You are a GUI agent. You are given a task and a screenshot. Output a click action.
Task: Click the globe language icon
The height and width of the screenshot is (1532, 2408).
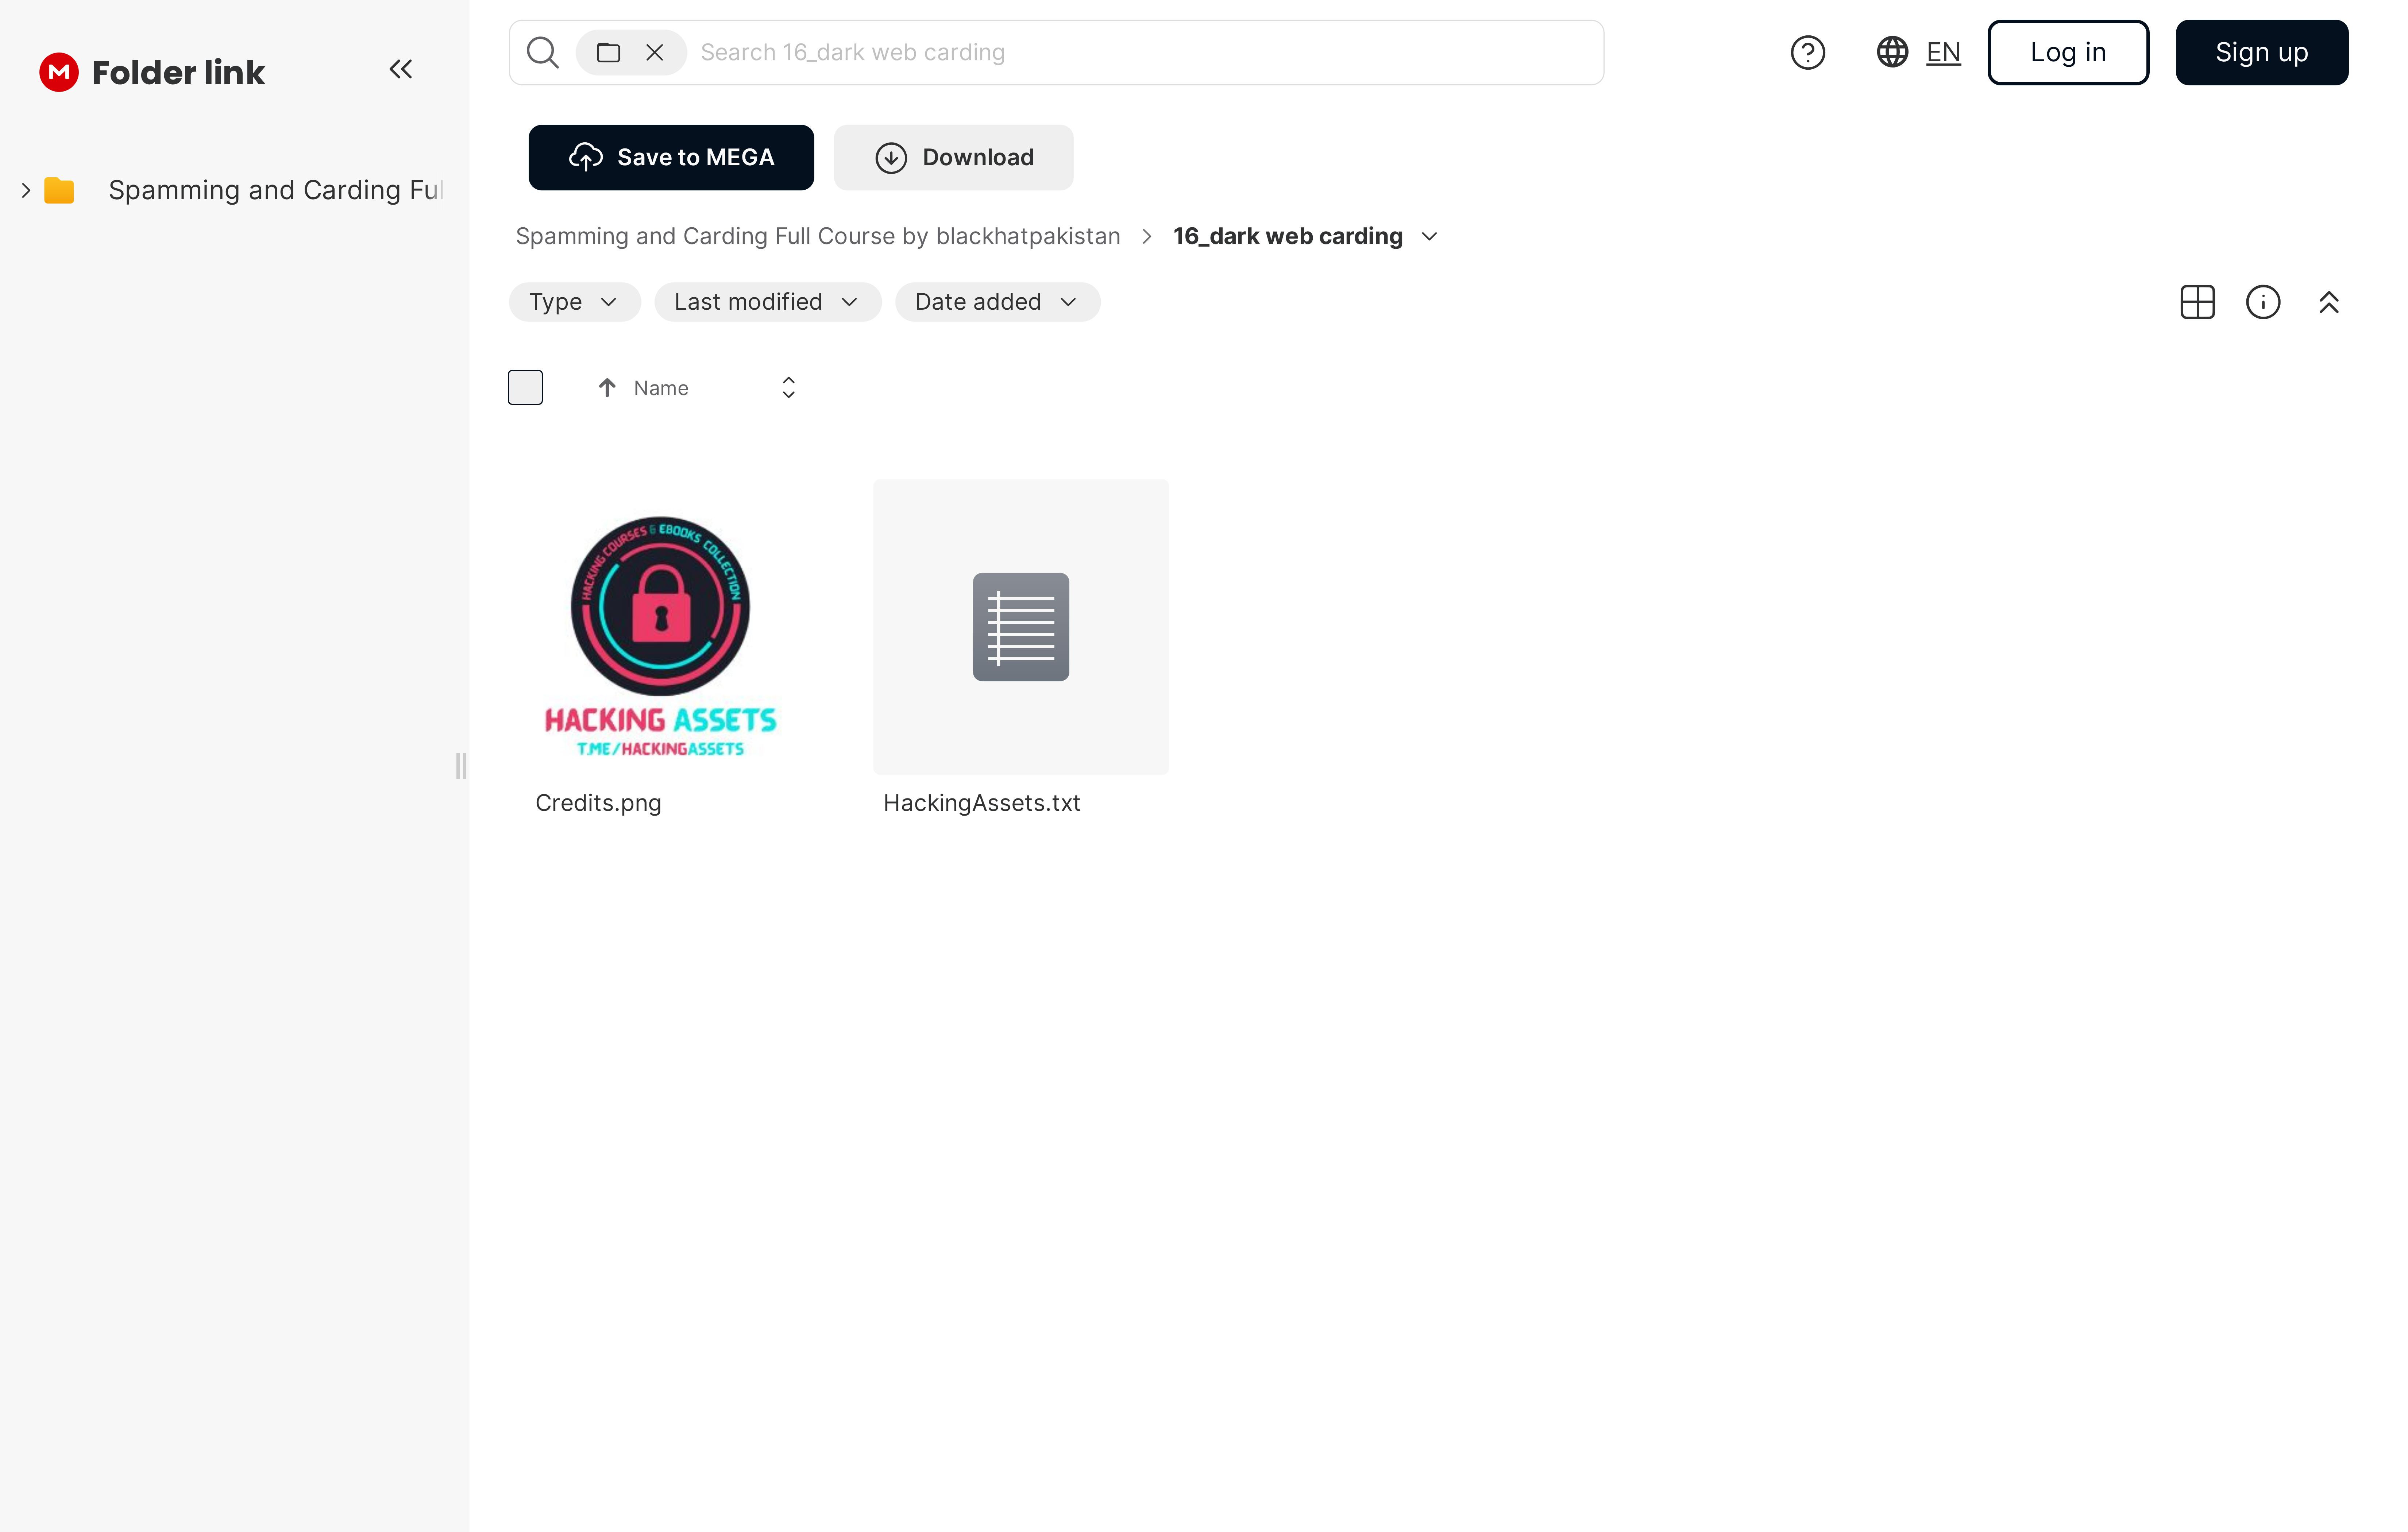(x=1892, y=52)
